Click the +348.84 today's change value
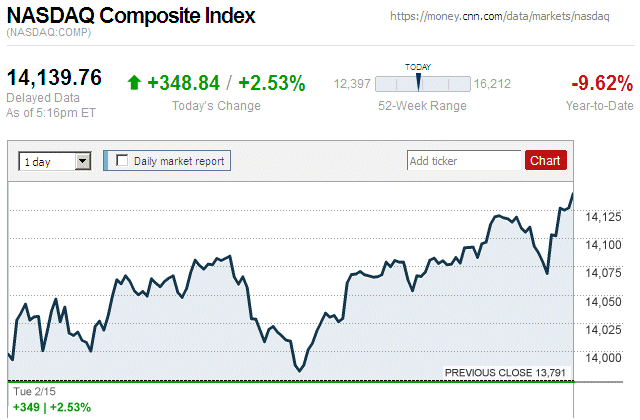The height and width of the screenshot is (420, 640). click(x=182, y=83)
